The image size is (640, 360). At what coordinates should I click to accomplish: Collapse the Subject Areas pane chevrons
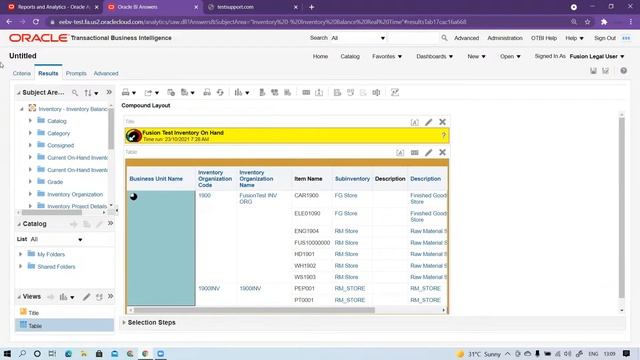[109, 92]
